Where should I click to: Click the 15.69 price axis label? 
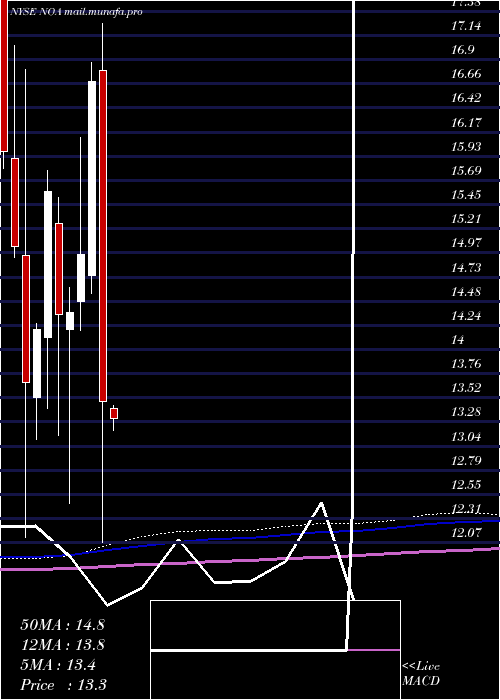click(466, 171)
